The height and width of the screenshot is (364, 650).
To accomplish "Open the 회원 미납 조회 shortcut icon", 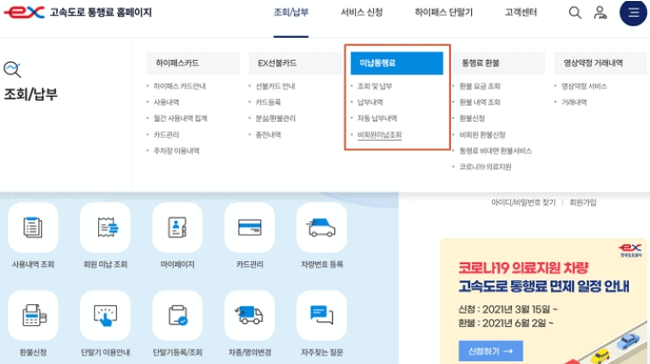I will pyautogui.click(x=105, y=228).
